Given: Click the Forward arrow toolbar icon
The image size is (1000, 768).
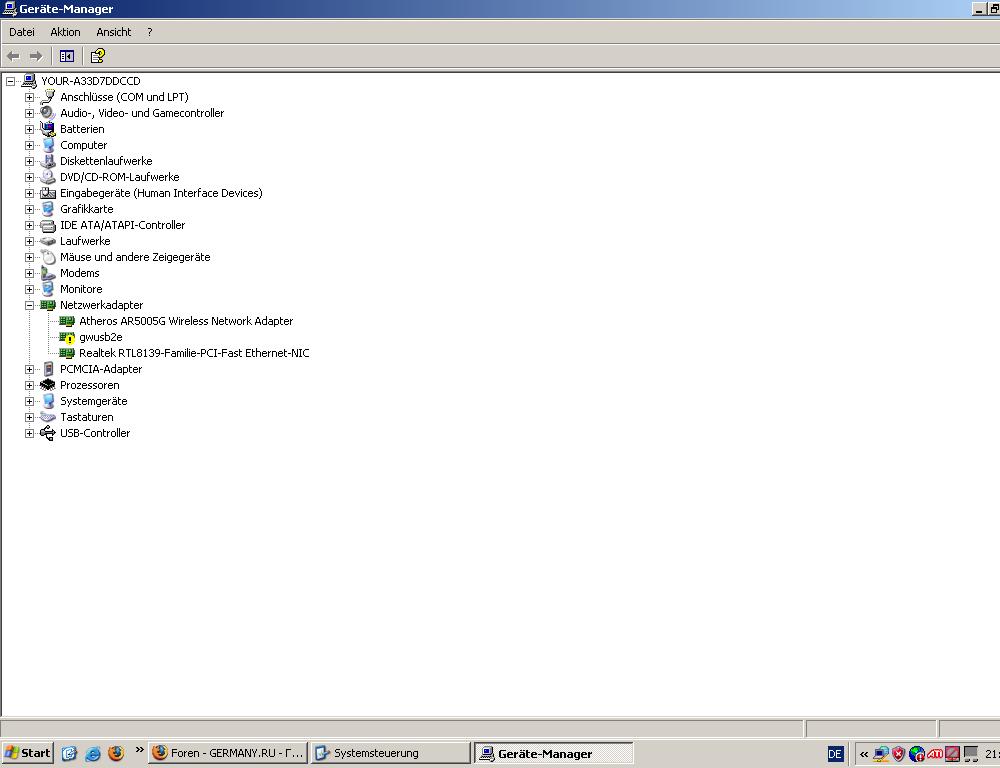Looking at the screenshot, I should (36, 56).
